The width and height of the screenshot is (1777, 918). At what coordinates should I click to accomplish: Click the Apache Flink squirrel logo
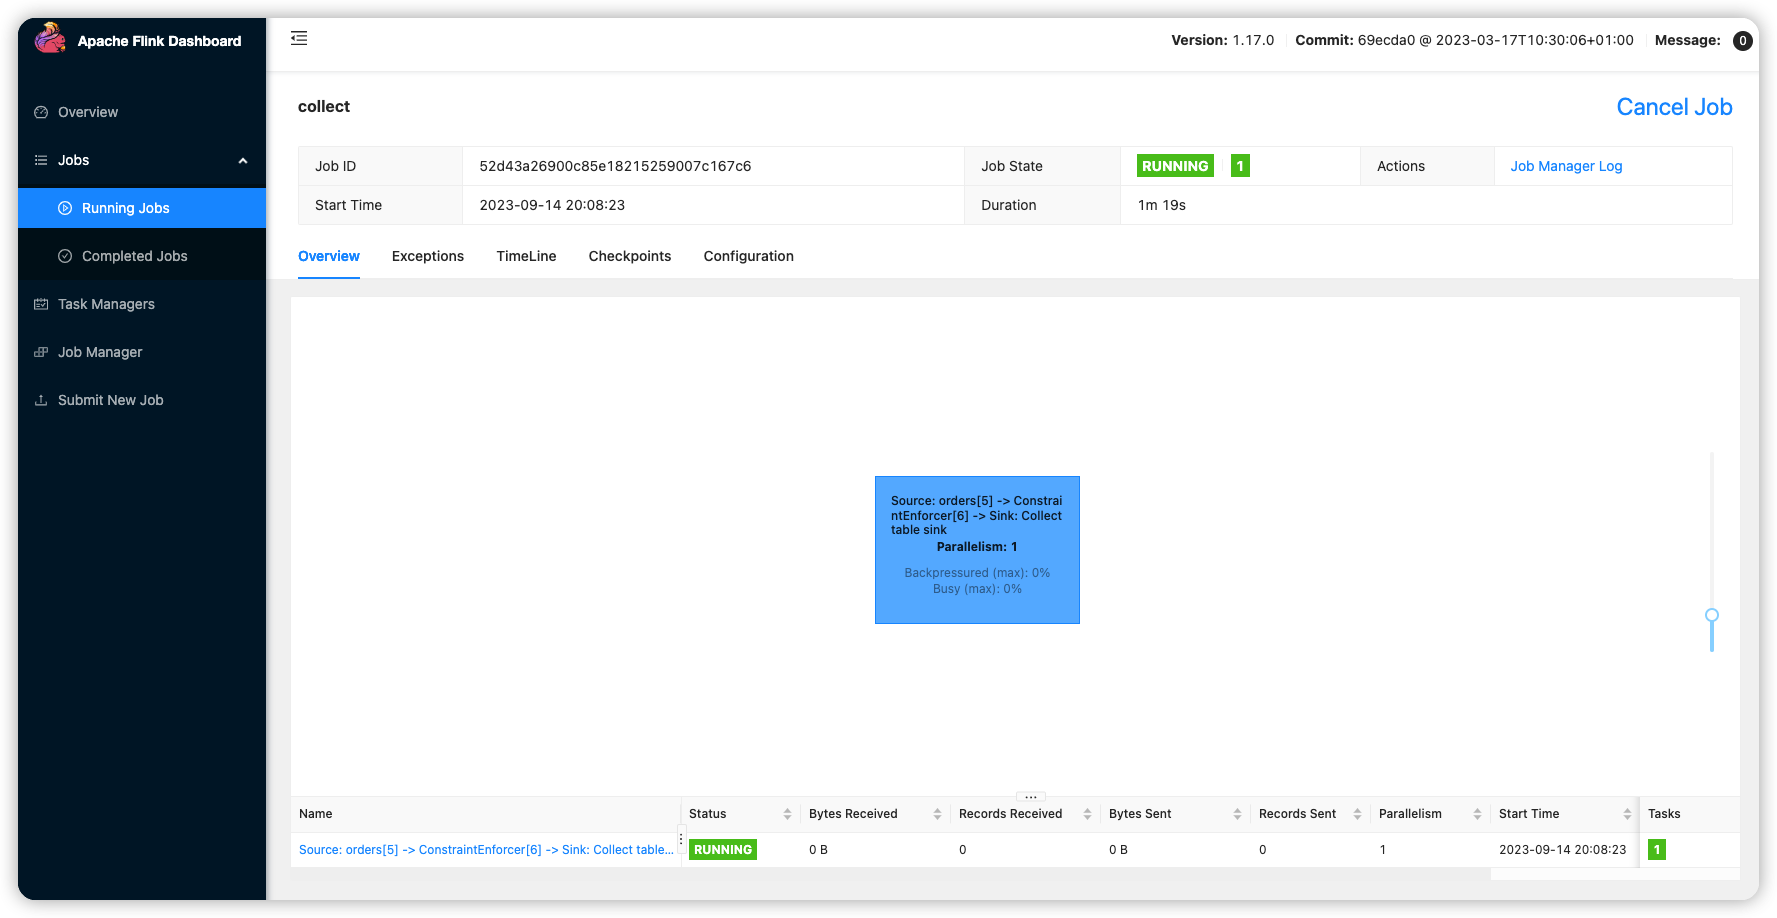click(x=50, y=39)
